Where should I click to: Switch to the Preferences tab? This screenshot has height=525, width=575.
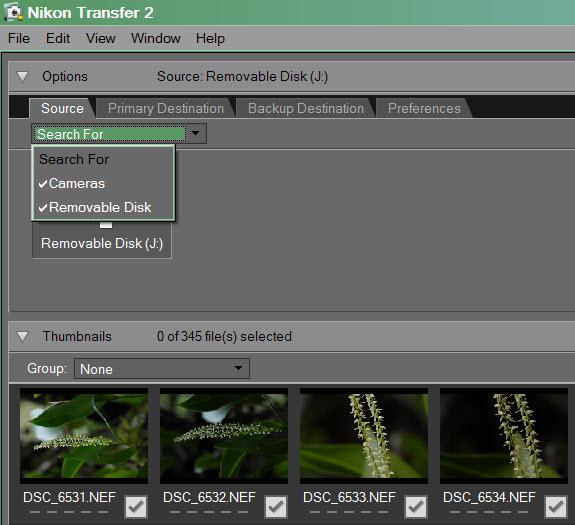424,108
